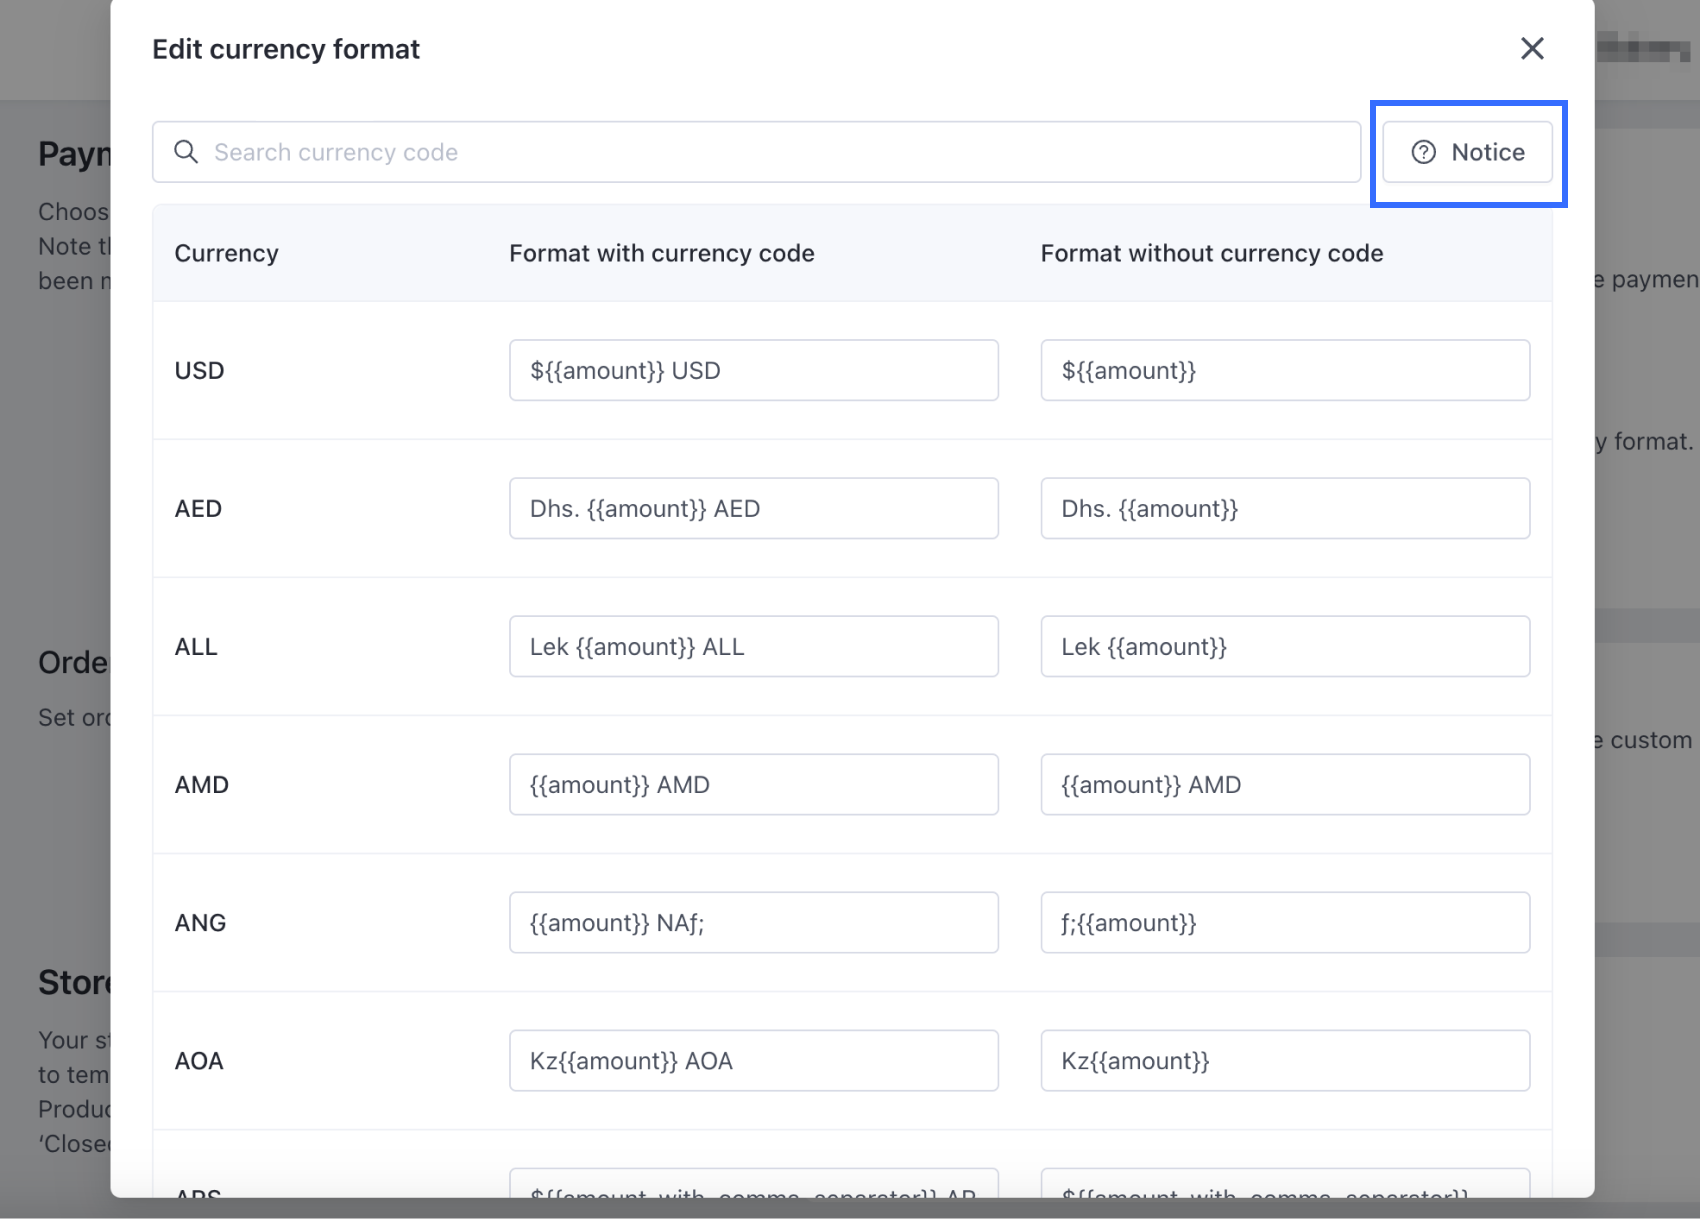The image size is (1700, 1219).
Task: Click AED format without currency code field
Action: coord(1285,508)
